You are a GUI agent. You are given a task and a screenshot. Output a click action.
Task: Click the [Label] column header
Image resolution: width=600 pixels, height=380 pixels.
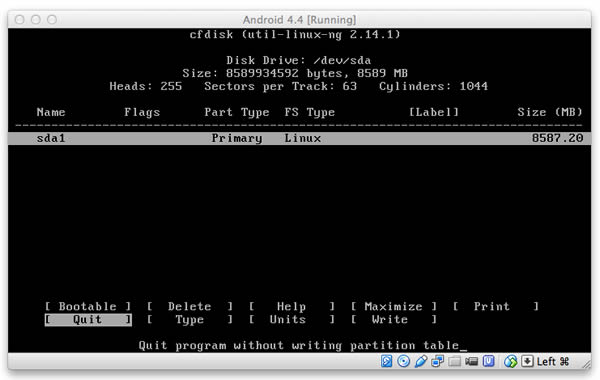(434, 112)
